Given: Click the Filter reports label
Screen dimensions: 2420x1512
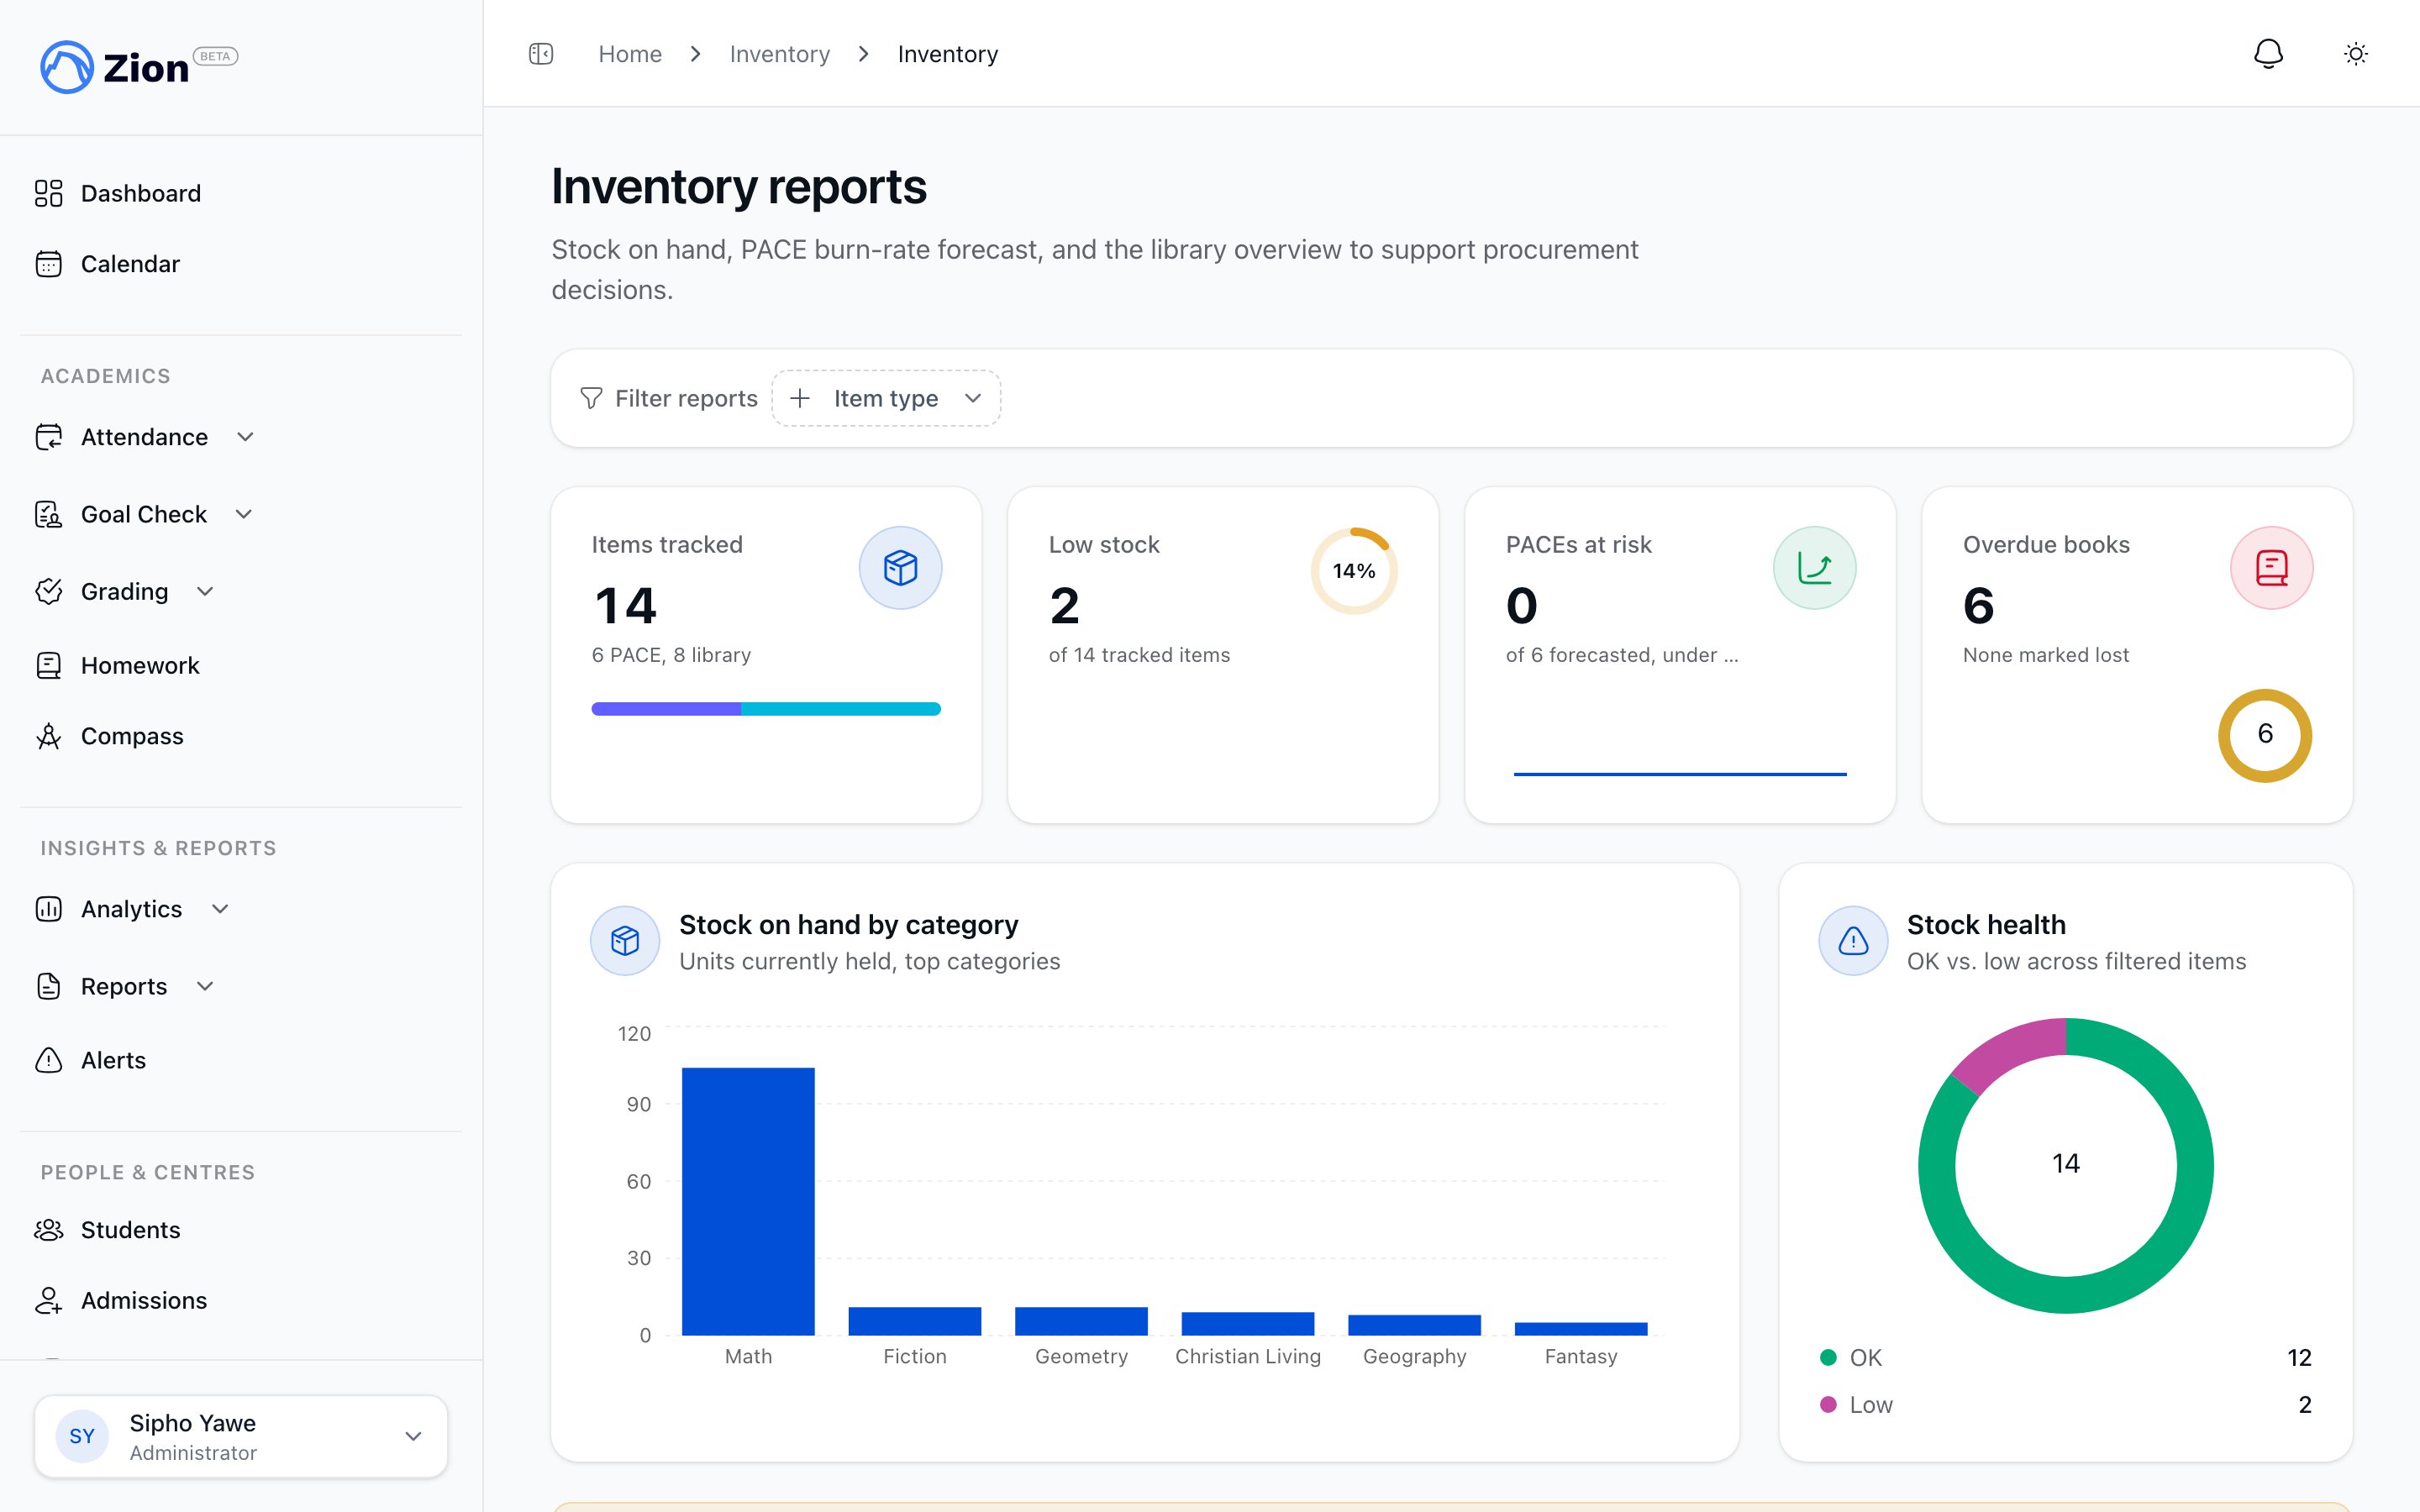Looking at the screenshot, I should 686,398.
